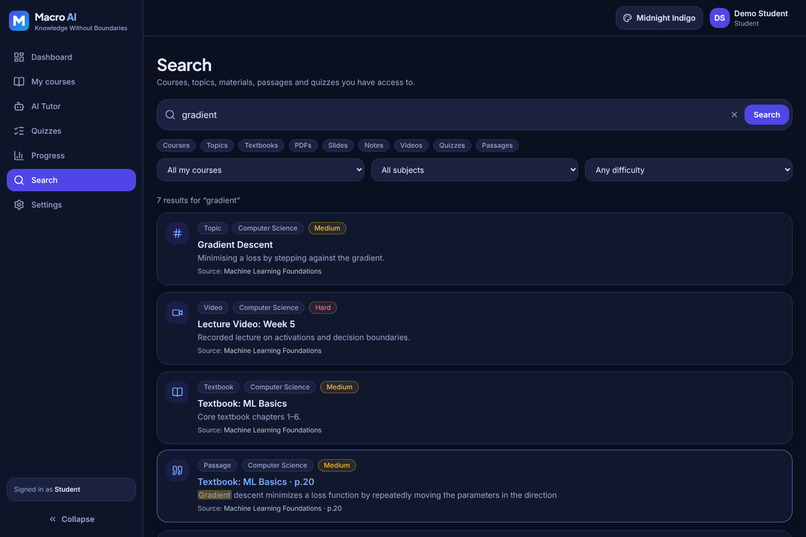Click the book icon on Textbook: ML Basics

tap(177, 392)
